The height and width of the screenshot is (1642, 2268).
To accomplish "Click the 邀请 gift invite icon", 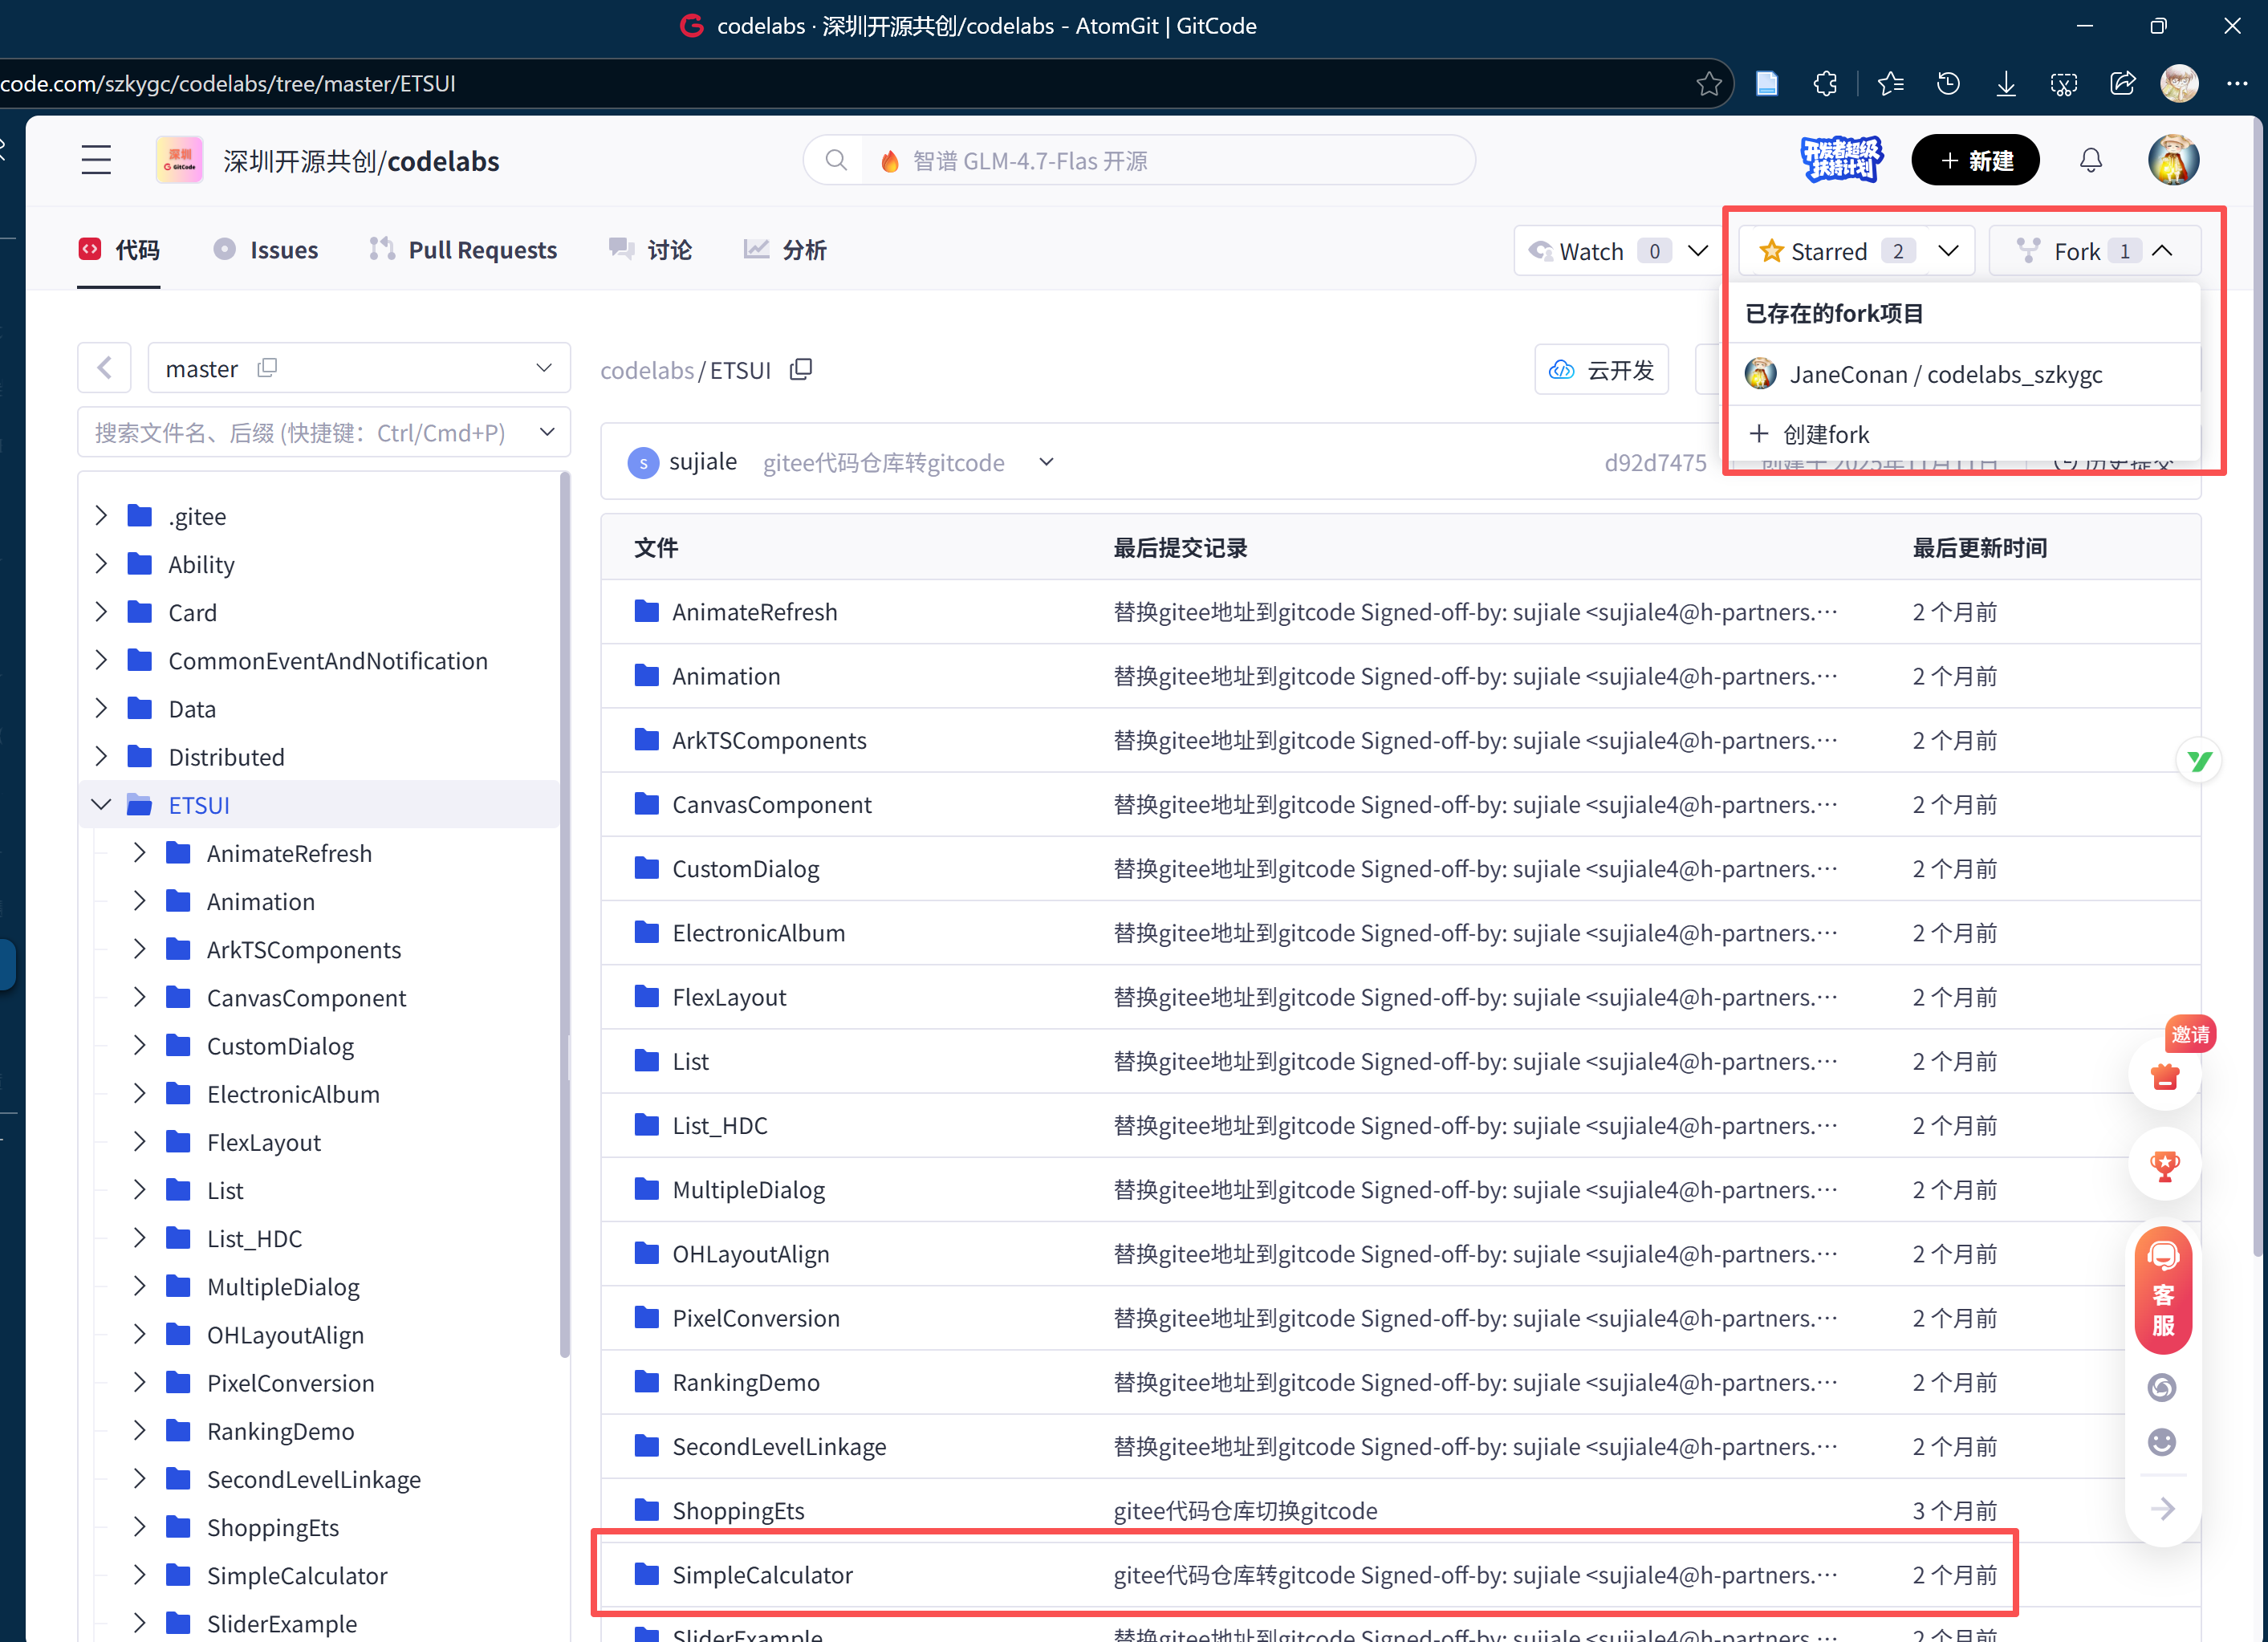I will click(x=2165, y=1077).
